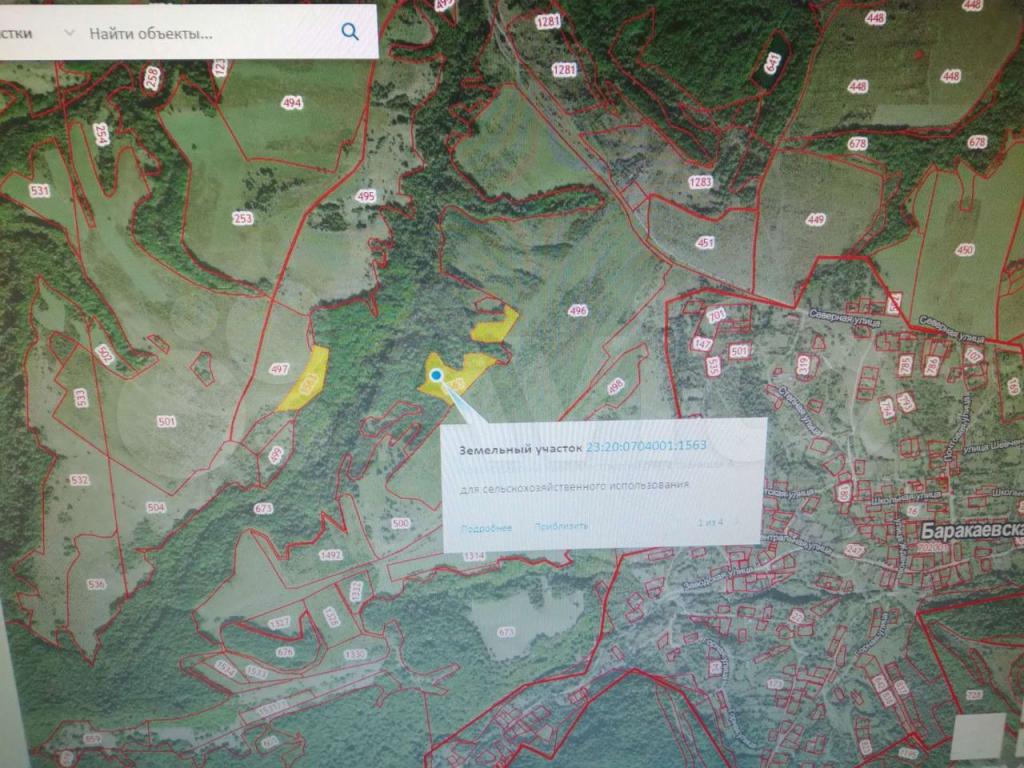Focus the "Найти объекты..." search field
Screen dimensions: 1024x768
pos(200,32)
